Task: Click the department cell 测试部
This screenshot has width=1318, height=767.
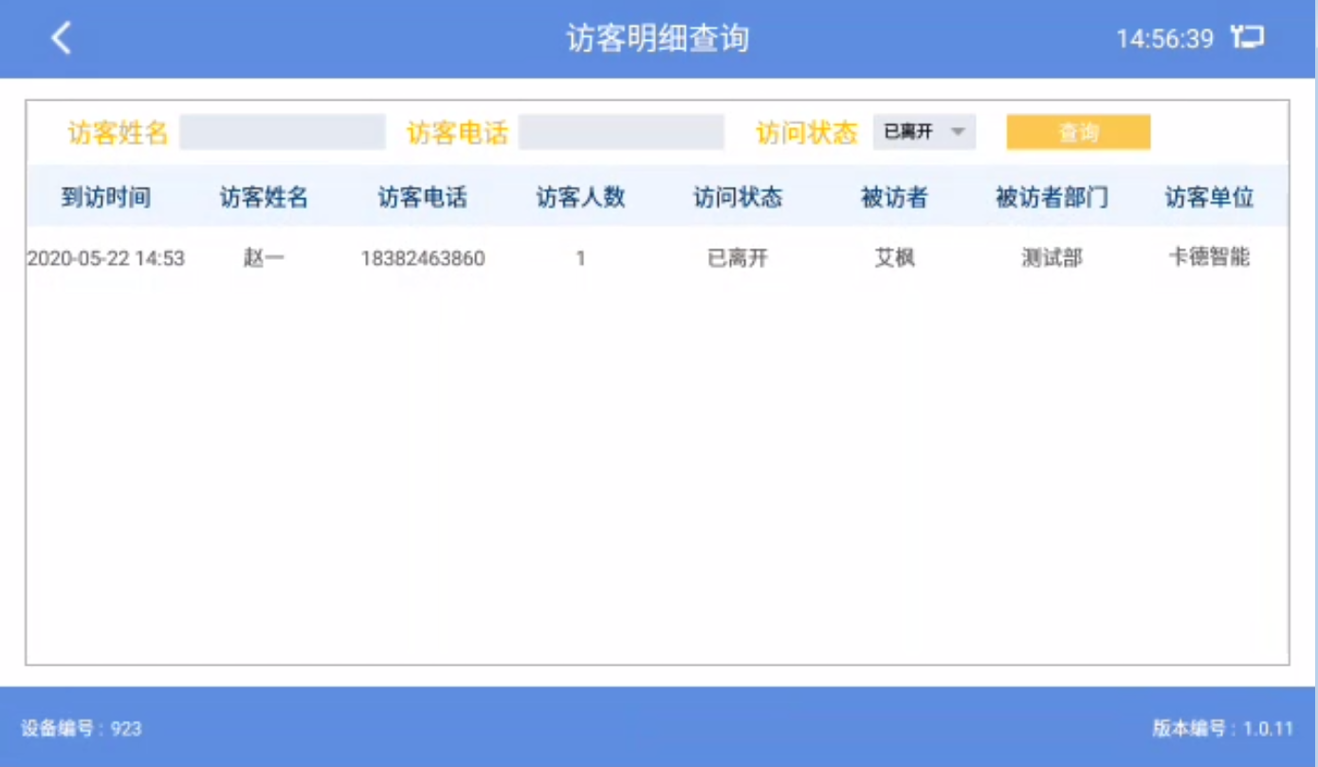Action: click(1051, 258)
